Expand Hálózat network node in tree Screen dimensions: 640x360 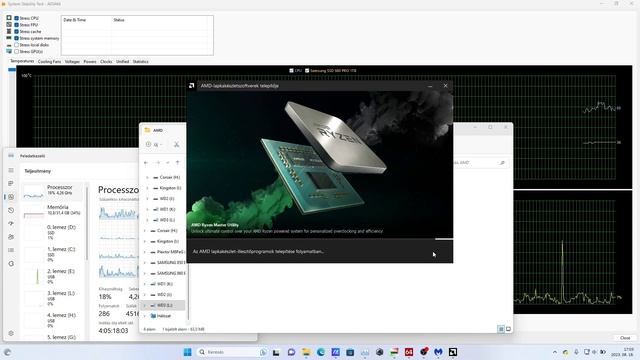[x=144, y=316]
